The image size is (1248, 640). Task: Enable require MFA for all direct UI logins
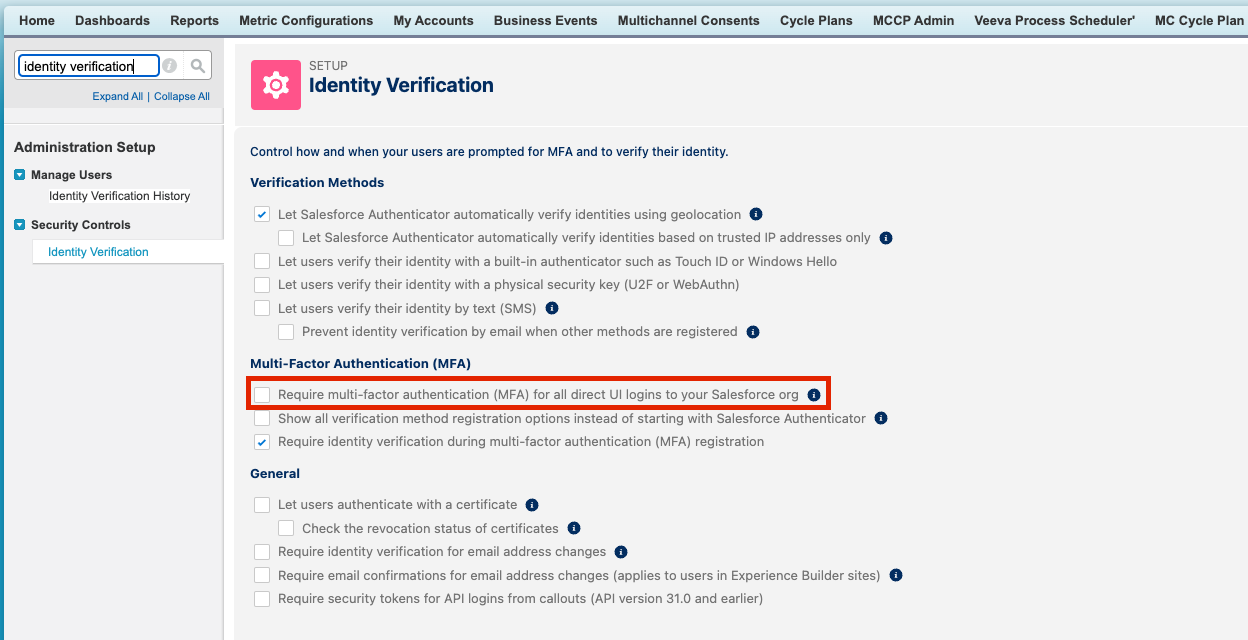(x=262, y=395)
